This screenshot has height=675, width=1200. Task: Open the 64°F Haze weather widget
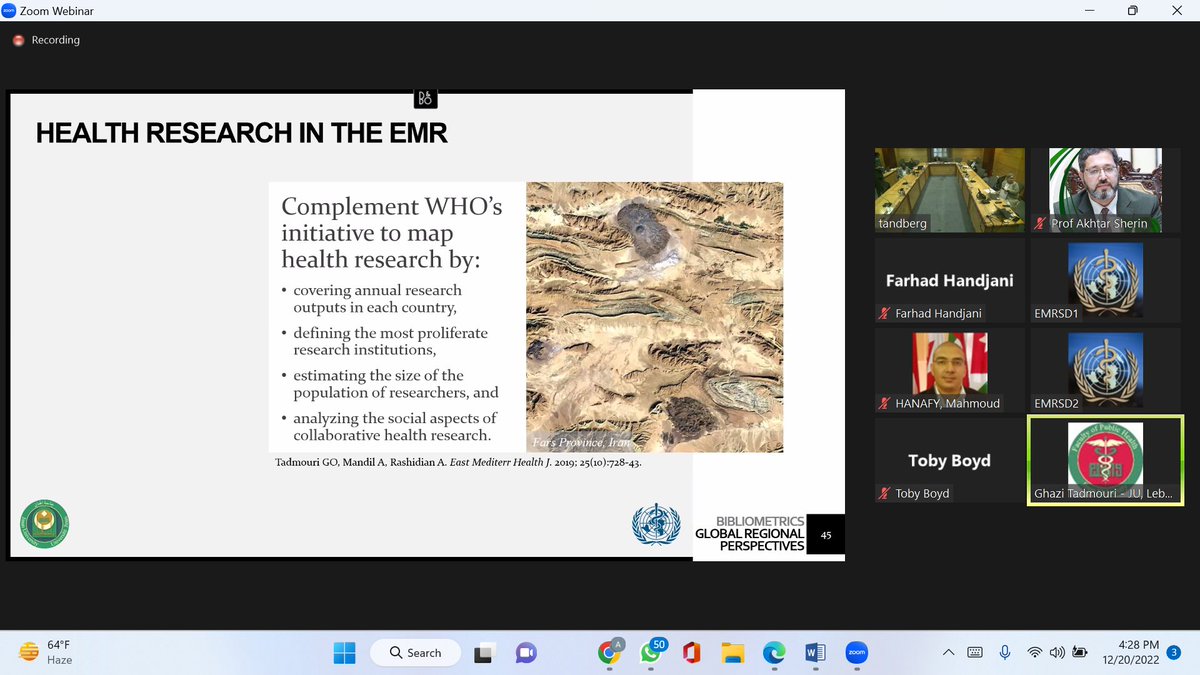[x=47, y=653]
